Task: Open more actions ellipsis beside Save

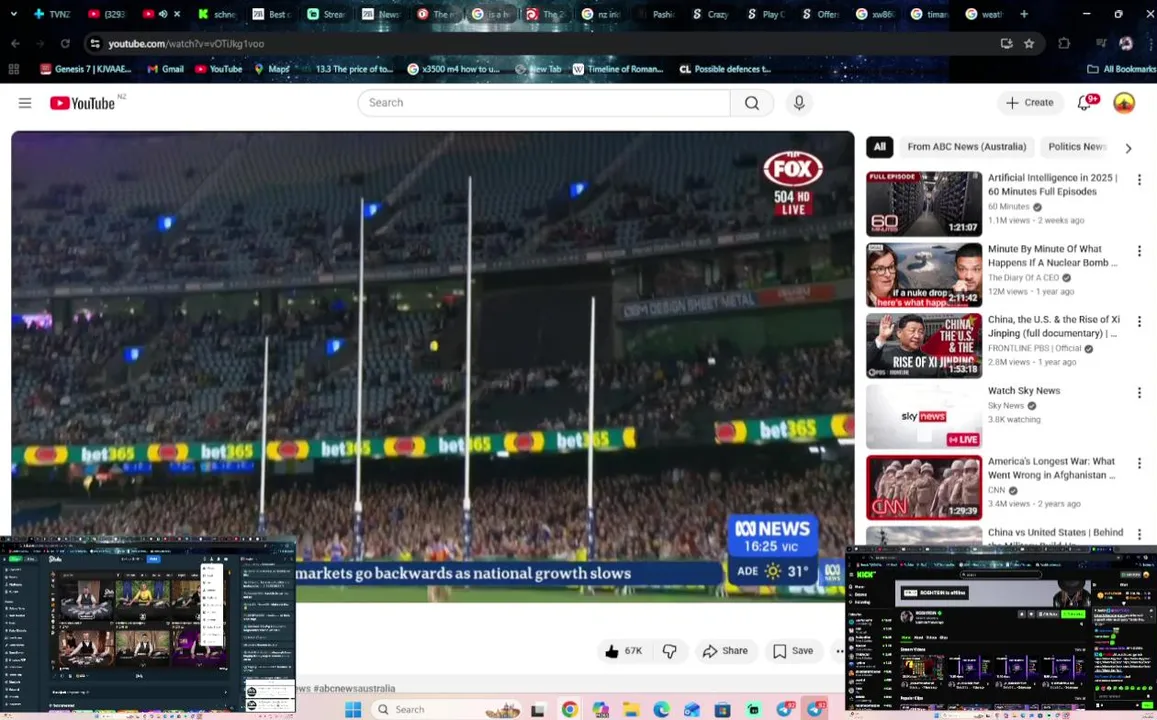Action: (839, 651)
